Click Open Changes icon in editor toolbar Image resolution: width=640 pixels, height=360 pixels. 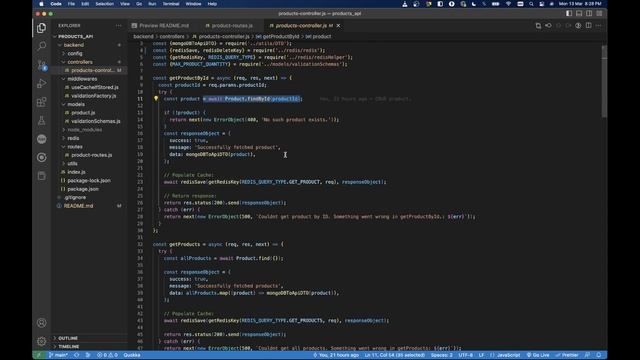tap(538, 25)
